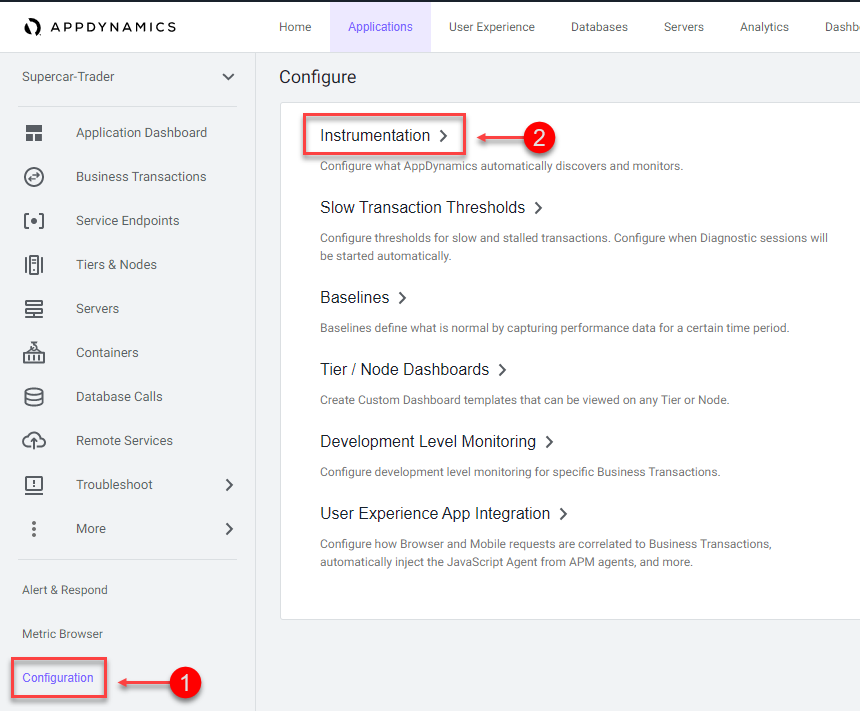860x711 pixels.
Task: Click the More three-dots icon
Action: click(x=34, y=528)
